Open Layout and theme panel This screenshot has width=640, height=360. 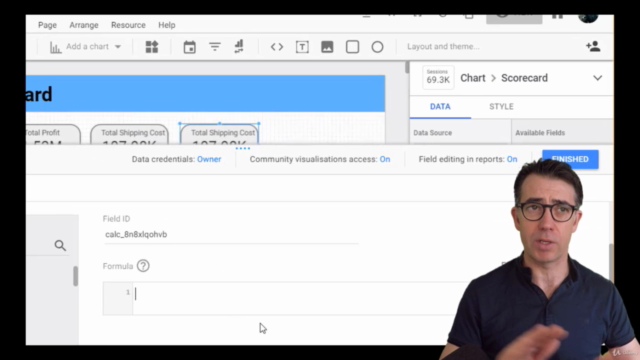pos(443,47)
